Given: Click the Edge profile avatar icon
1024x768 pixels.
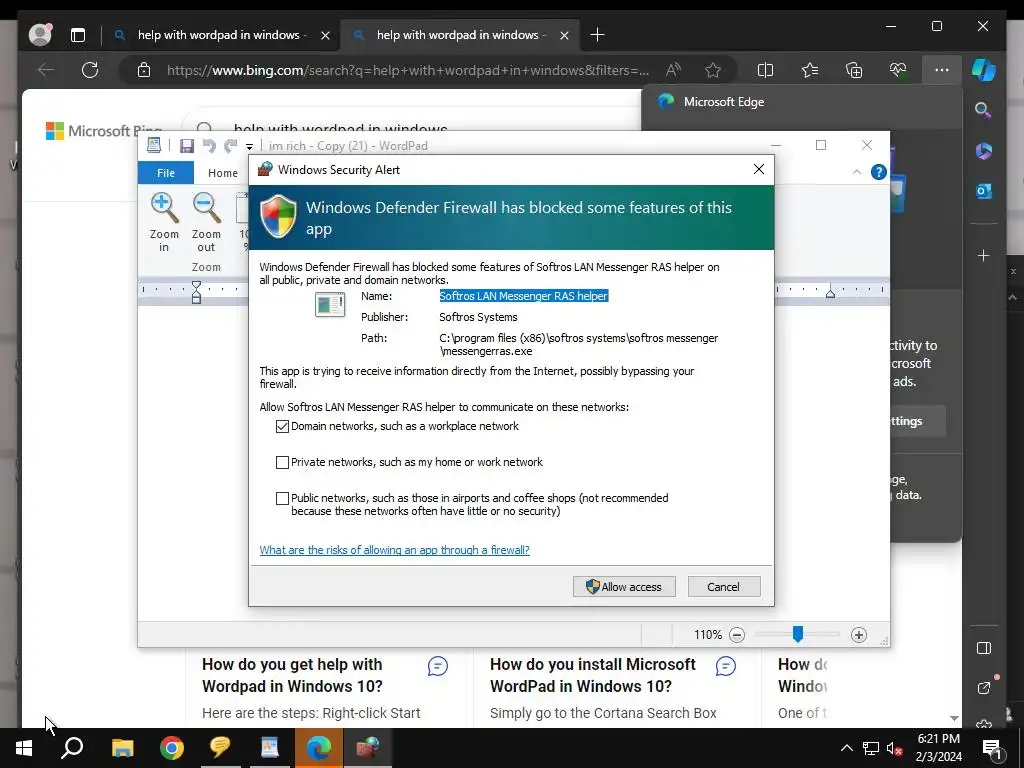Looking at the screenshot, I should (40, 35).
